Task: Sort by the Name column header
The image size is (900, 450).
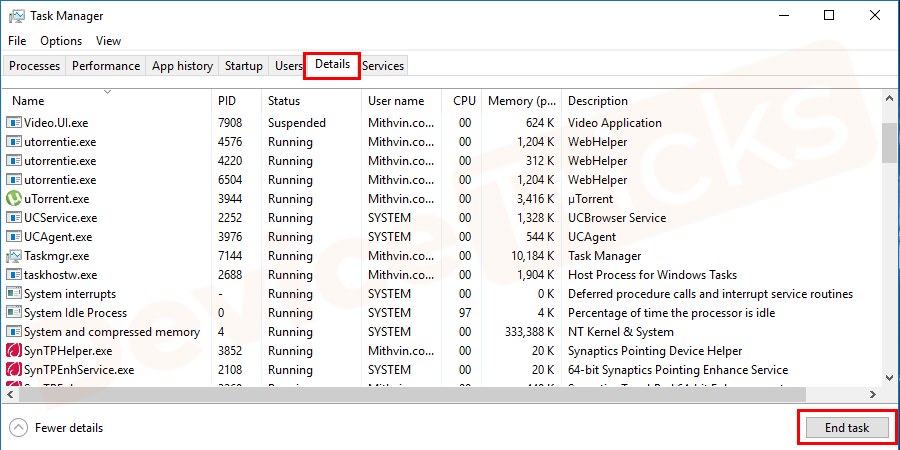Action: point(107,100)
